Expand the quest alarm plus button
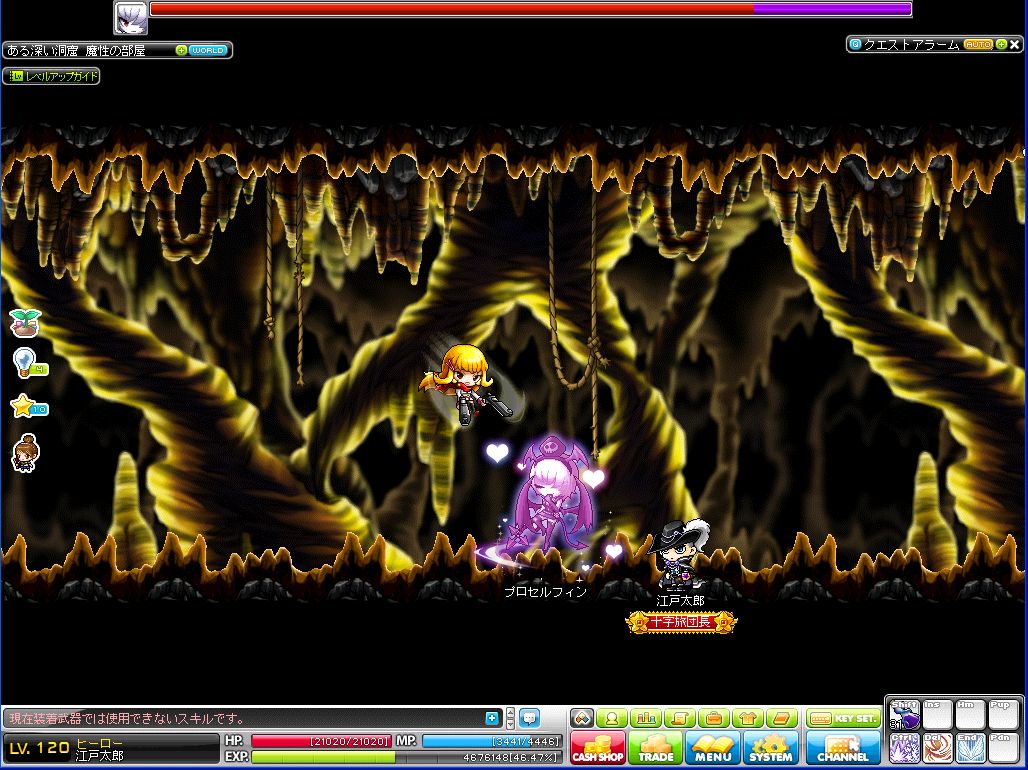1028x770 pixels. pos(1001,45)
